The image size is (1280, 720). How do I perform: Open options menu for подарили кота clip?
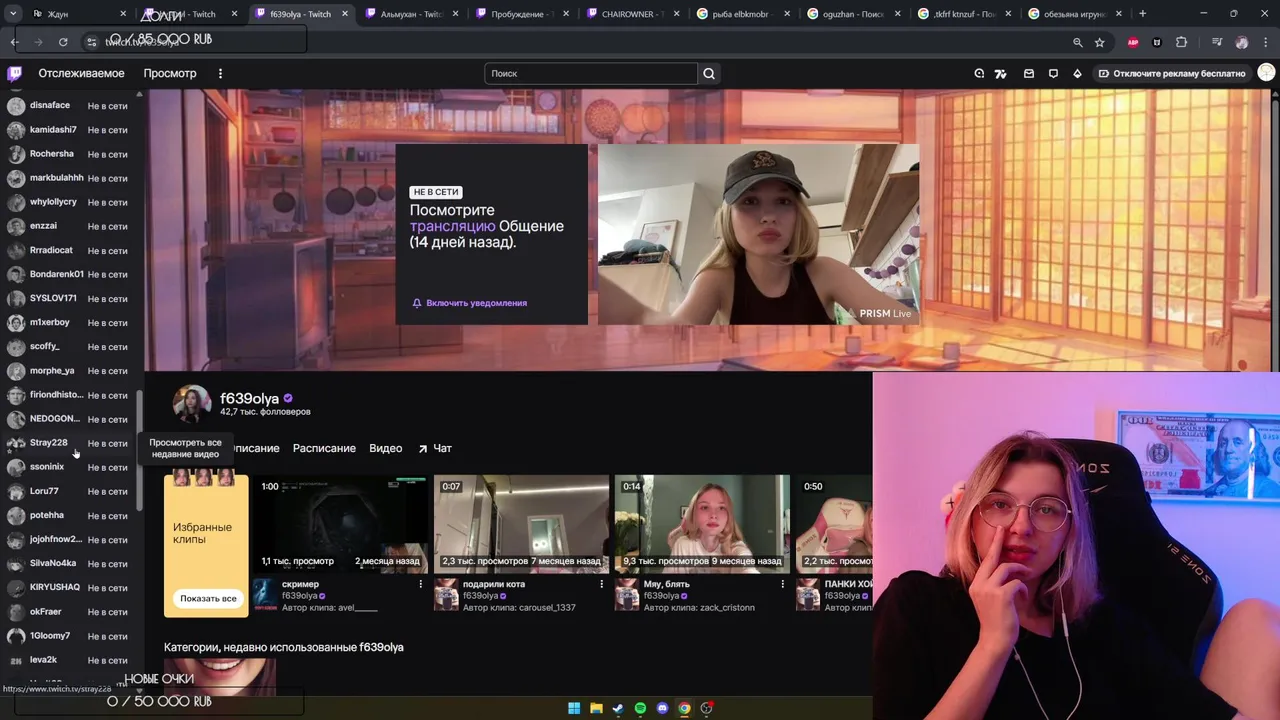coord(601,584)
